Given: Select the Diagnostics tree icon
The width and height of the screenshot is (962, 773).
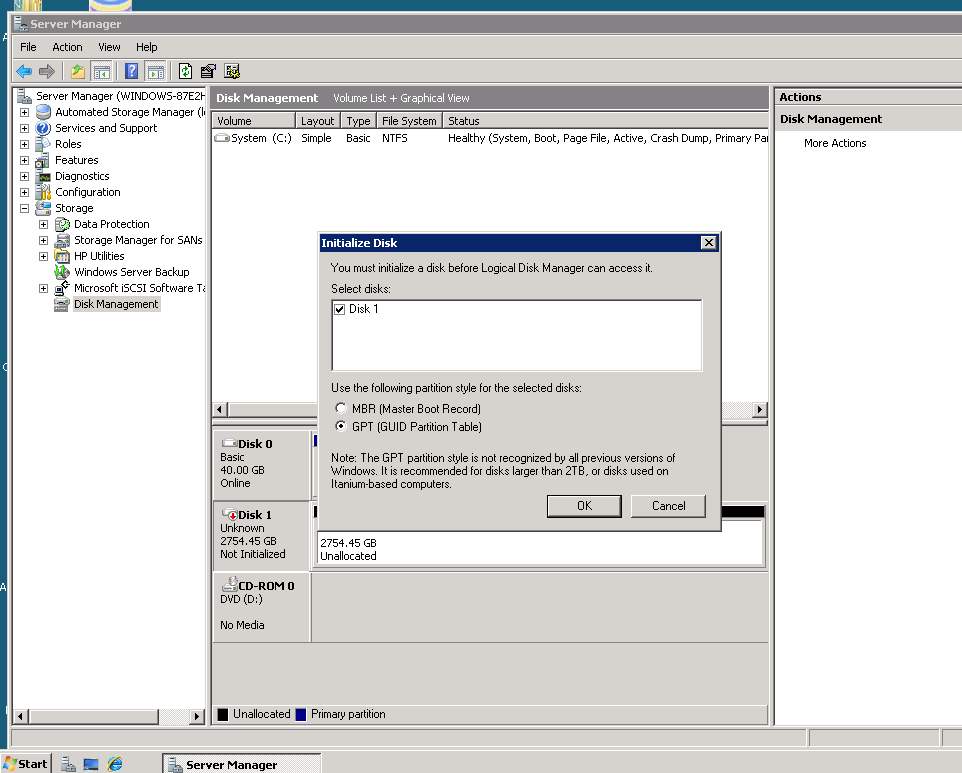Looking at the screenshot, I should [x=44, y=176].
